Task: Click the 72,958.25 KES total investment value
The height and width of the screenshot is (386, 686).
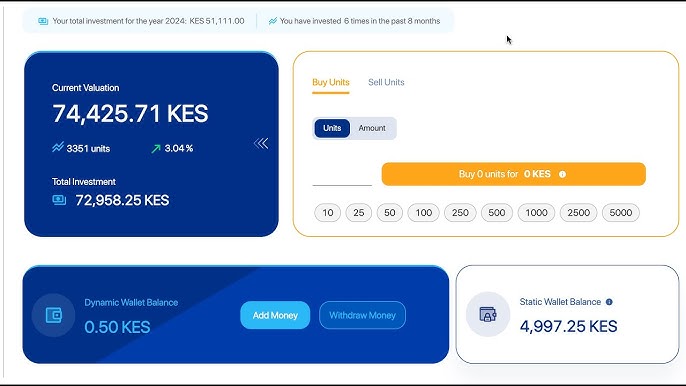Action: point(122,200)
